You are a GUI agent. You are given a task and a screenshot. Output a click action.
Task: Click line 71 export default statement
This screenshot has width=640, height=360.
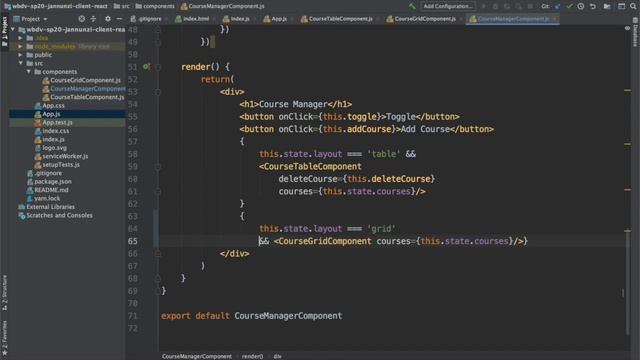[251, 316]
